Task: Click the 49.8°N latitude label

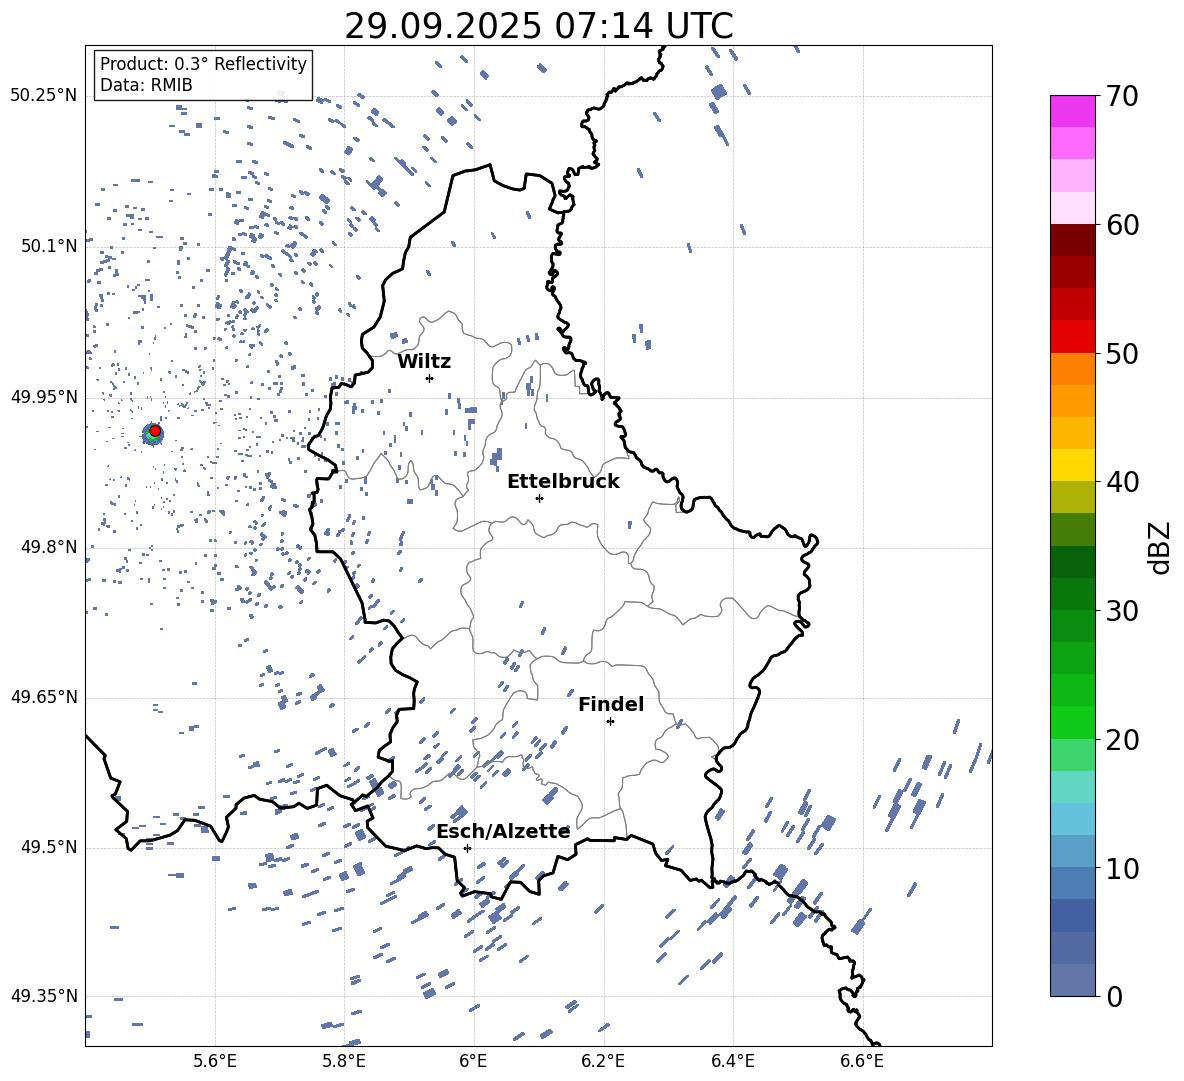Action: (49, 547)
